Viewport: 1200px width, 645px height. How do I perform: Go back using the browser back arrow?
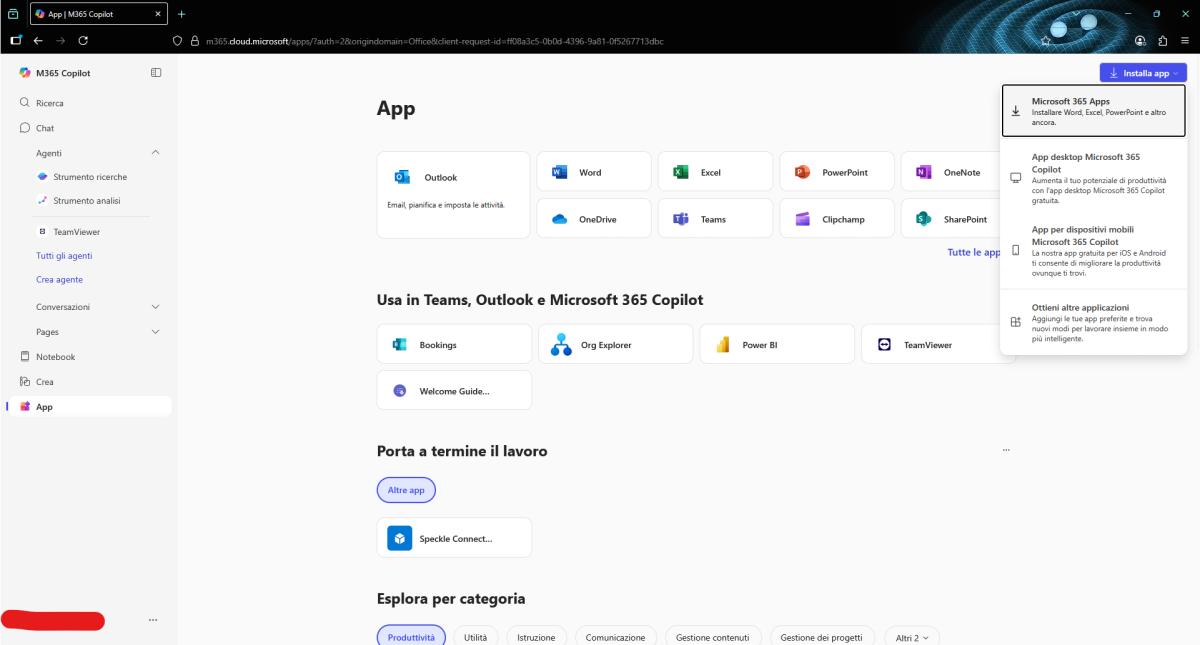click(x=38, y=41)
